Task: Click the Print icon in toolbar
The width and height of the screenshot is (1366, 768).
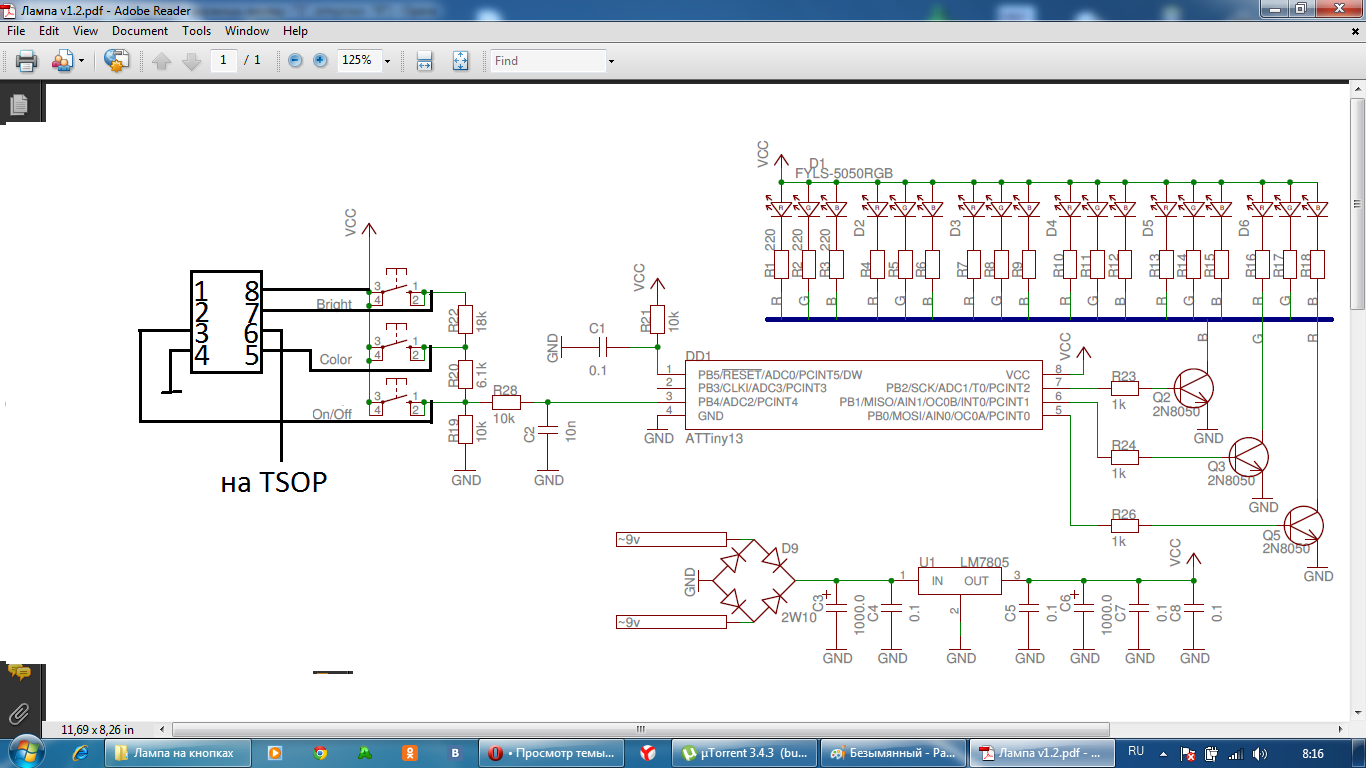Action: pos(27,61)
